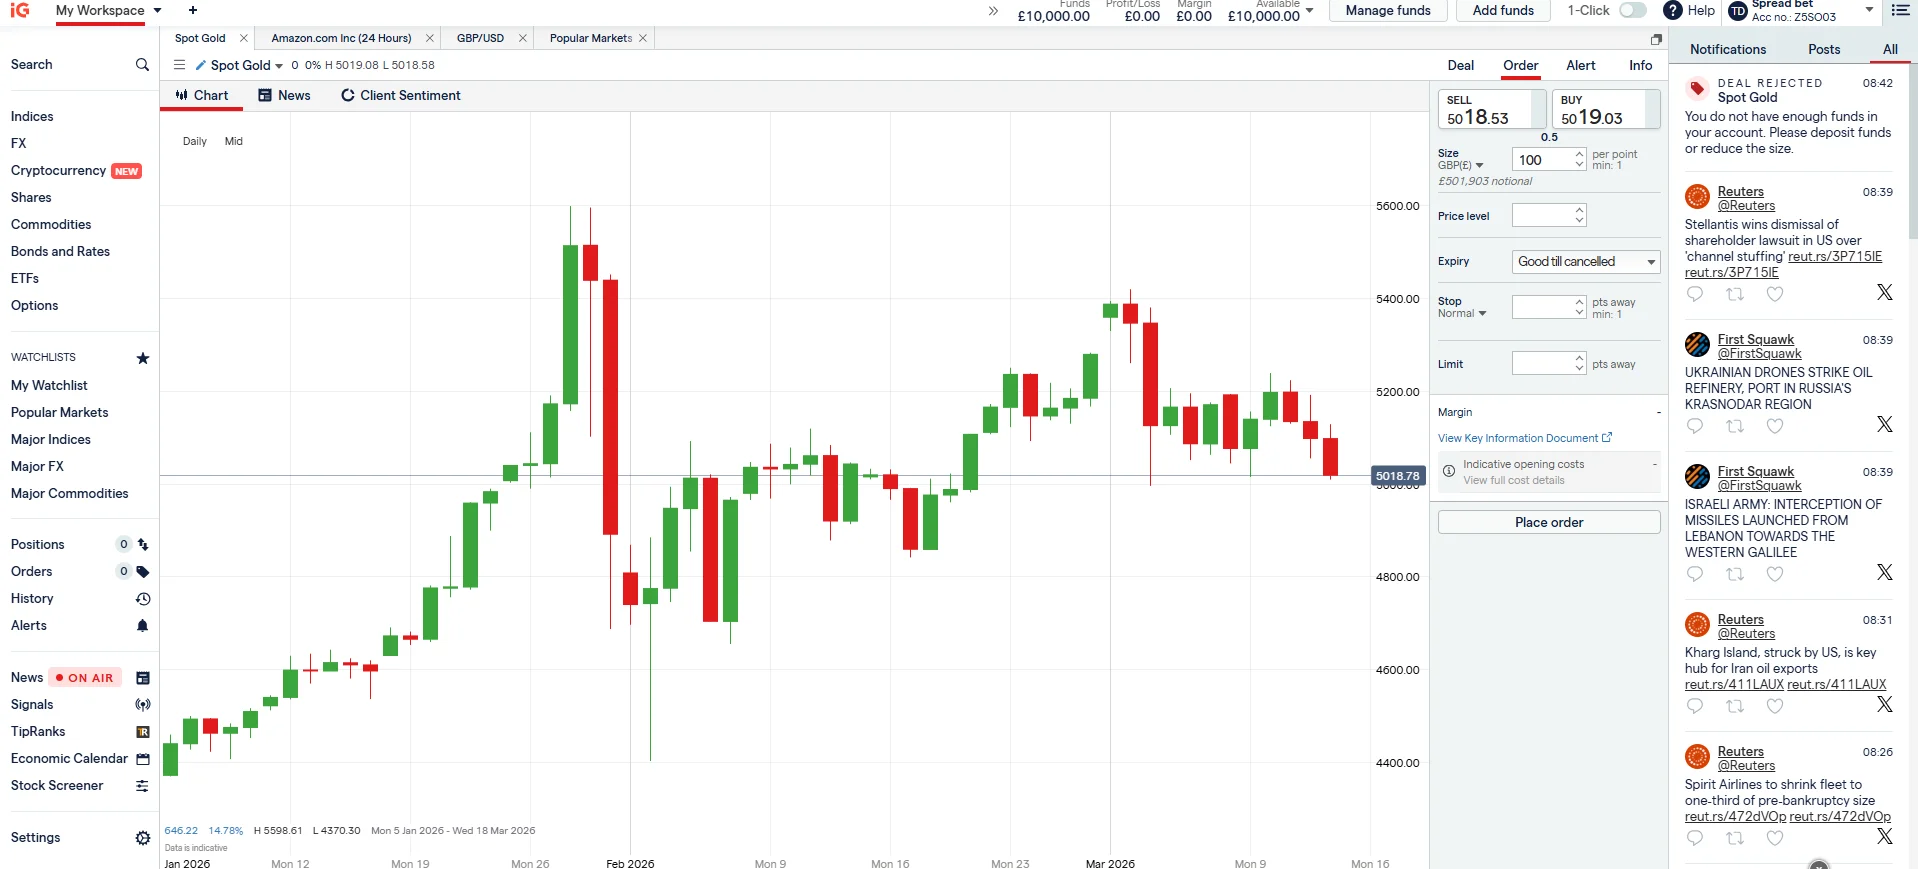The width and height of the screenshot is (1918, 869).
Task: Change the Stop type Normal dropdown
Action: coord(1462,314)
